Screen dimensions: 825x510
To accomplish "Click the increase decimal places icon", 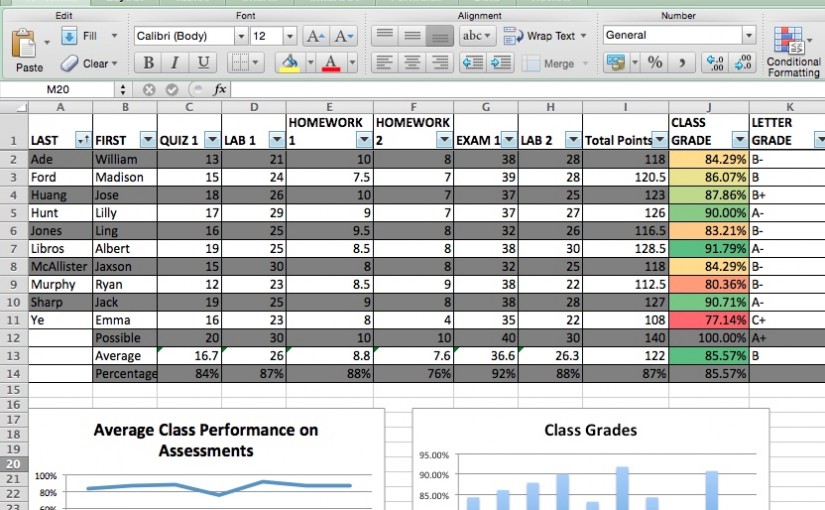I will tap(715, 62).
